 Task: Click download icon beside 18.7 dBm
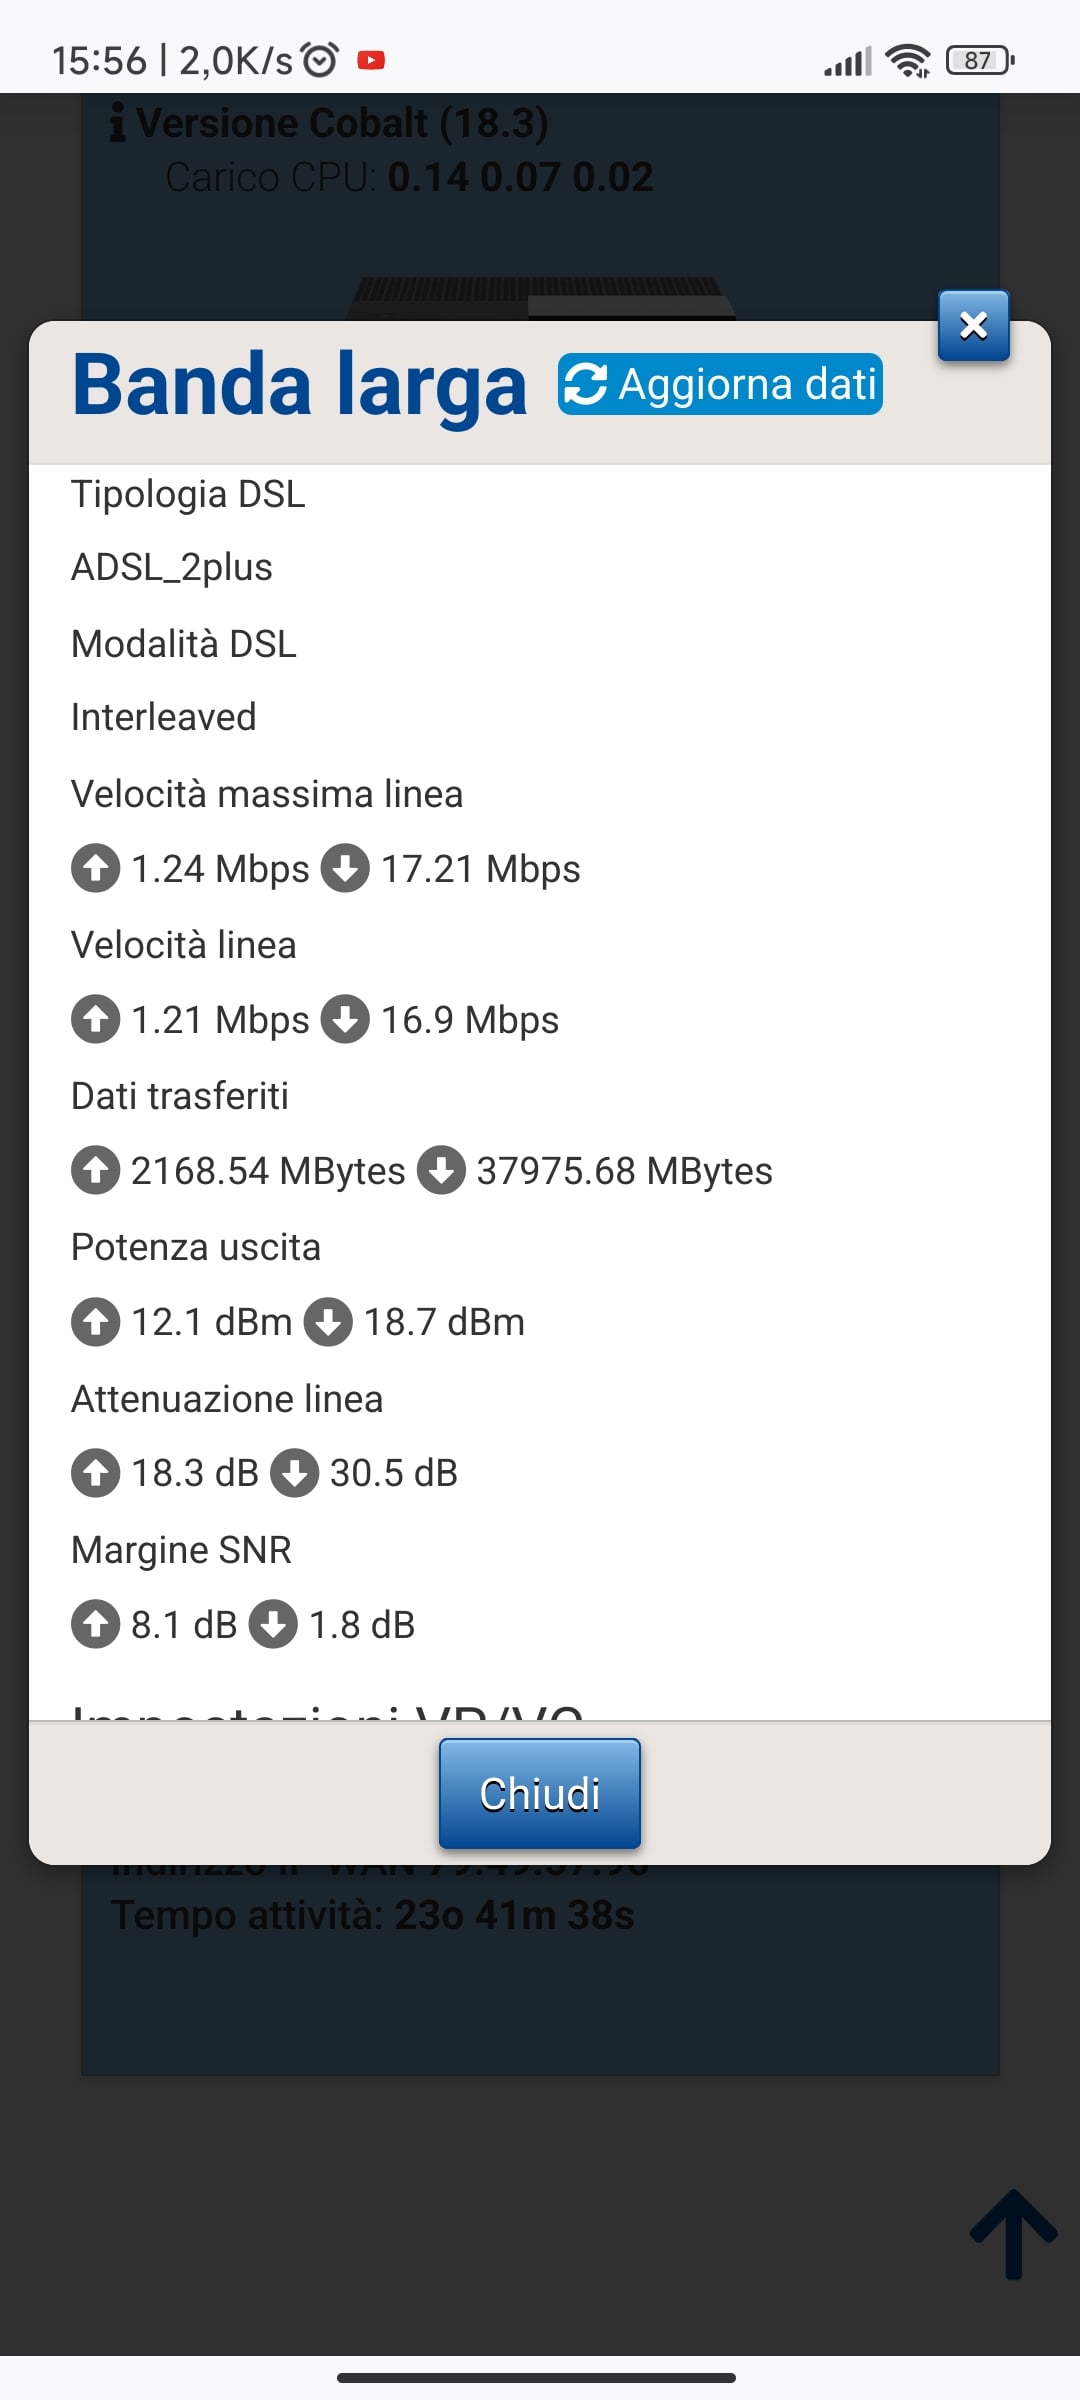(x=328, y=1322)
